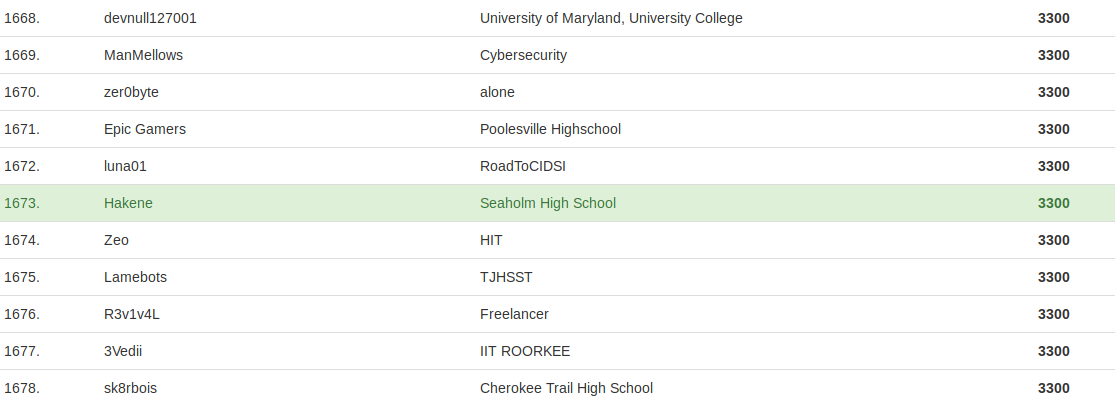
Task: Click rank number 1673 in highlighted row
Action: click(22, 203)
